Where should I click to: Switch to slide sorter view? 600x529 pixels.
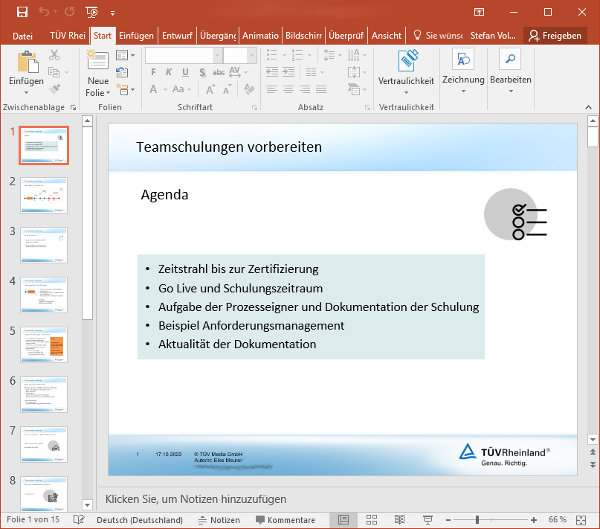click(371, 520)
